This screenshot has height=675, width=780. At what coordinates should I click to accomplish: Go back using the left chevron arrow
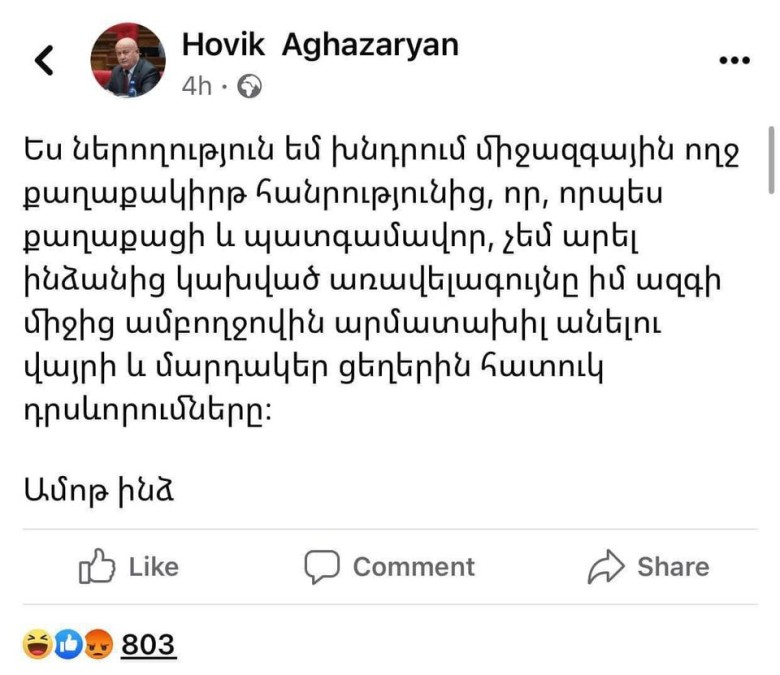point(44,60)
